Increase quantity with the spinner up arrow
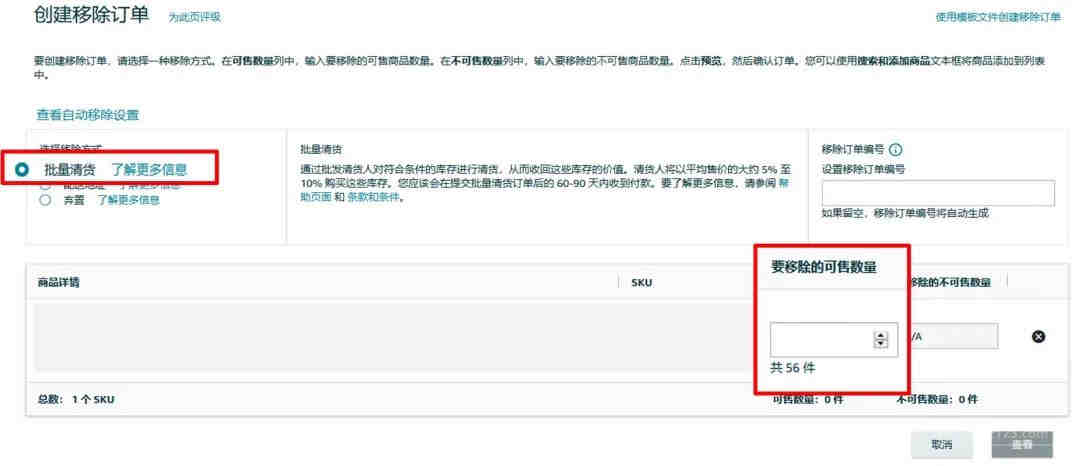This screenshot has height=466, width=1080. point(880,336)
